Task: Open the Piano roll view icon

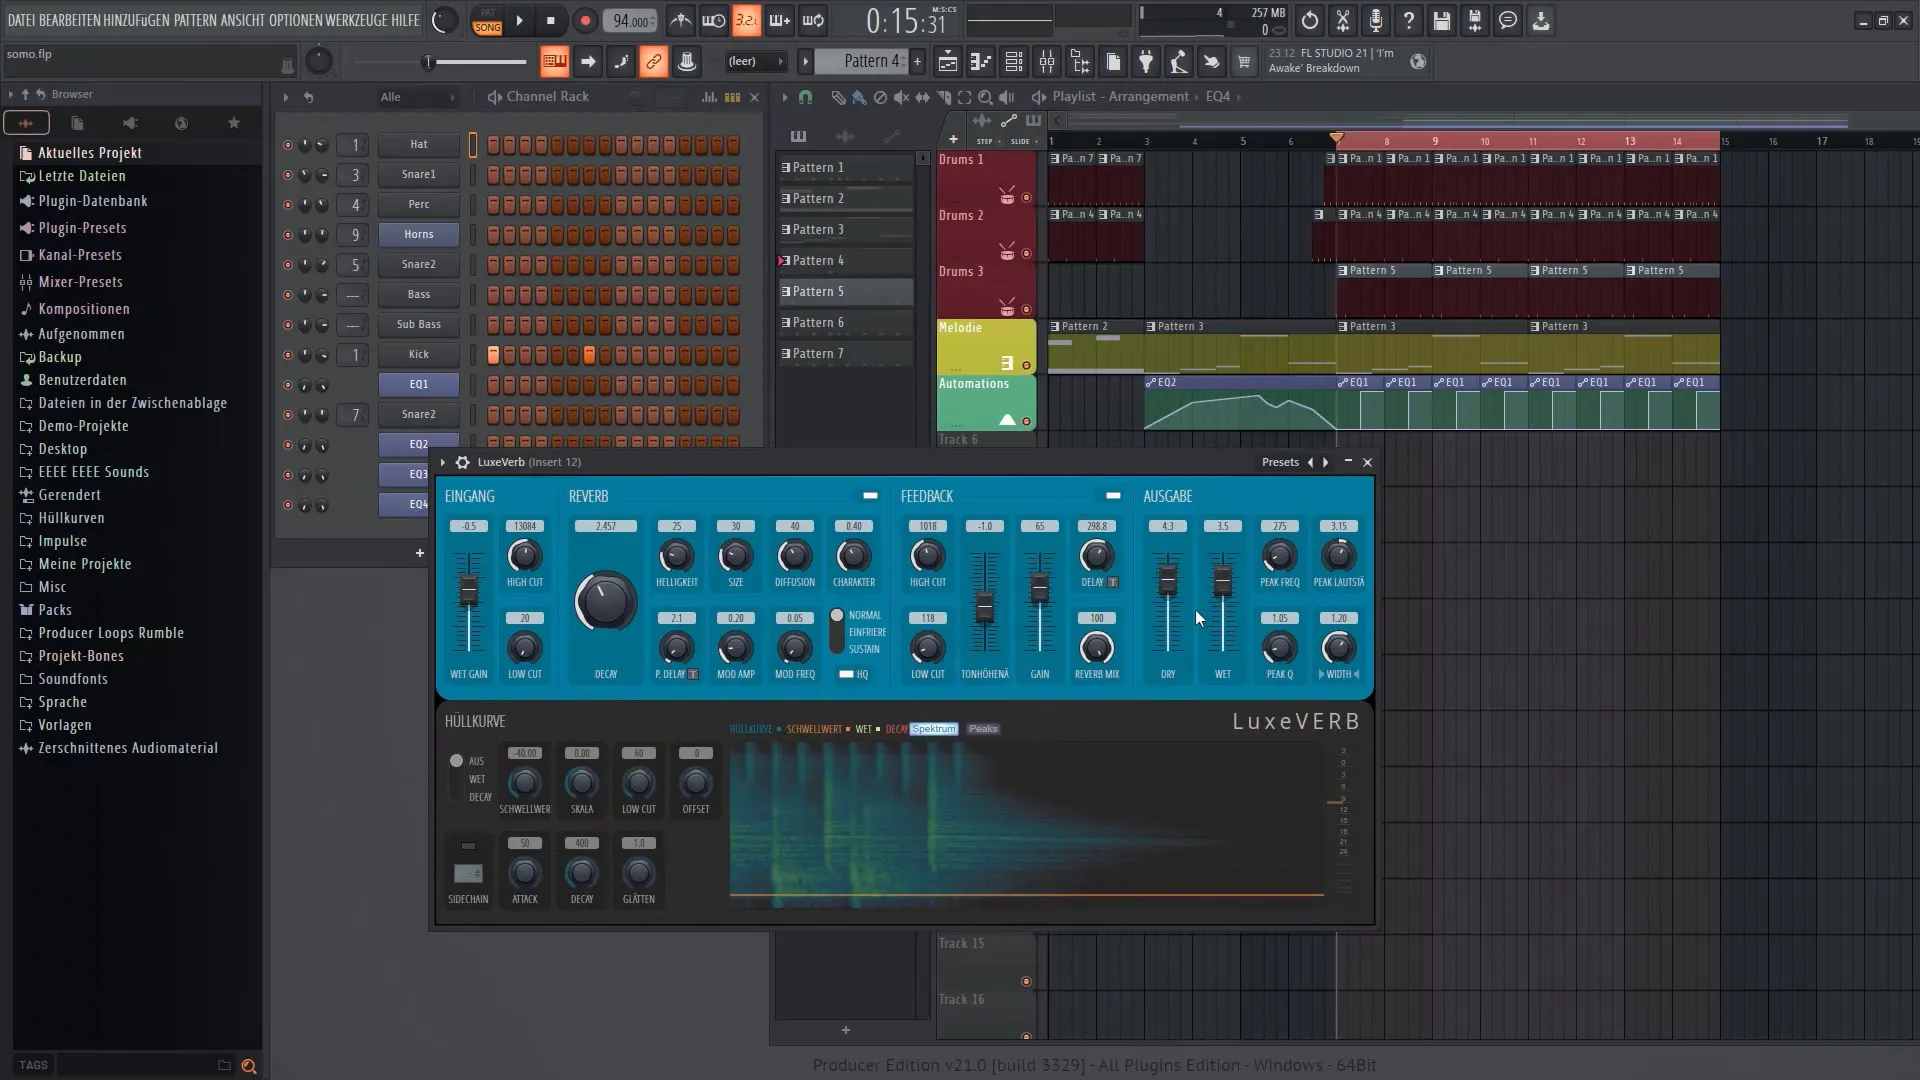Action: (x=980, y=62)
